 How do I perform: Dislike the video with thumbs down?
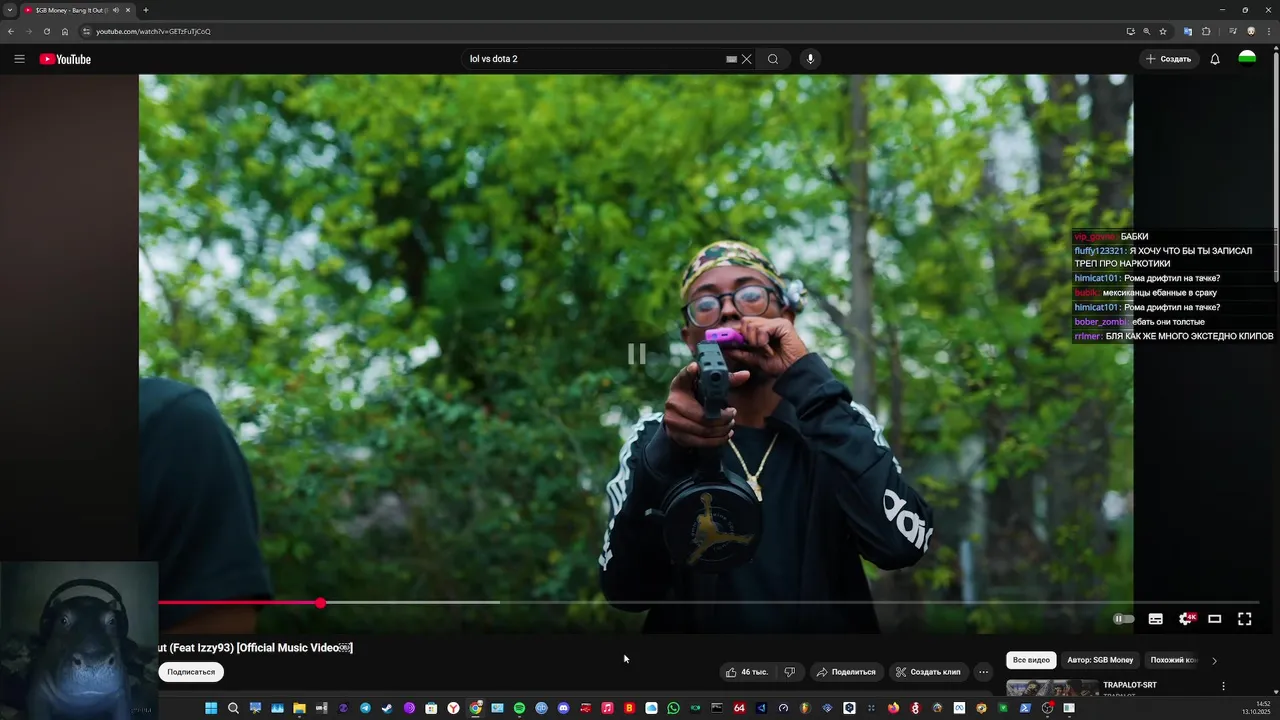click(789, 672)
